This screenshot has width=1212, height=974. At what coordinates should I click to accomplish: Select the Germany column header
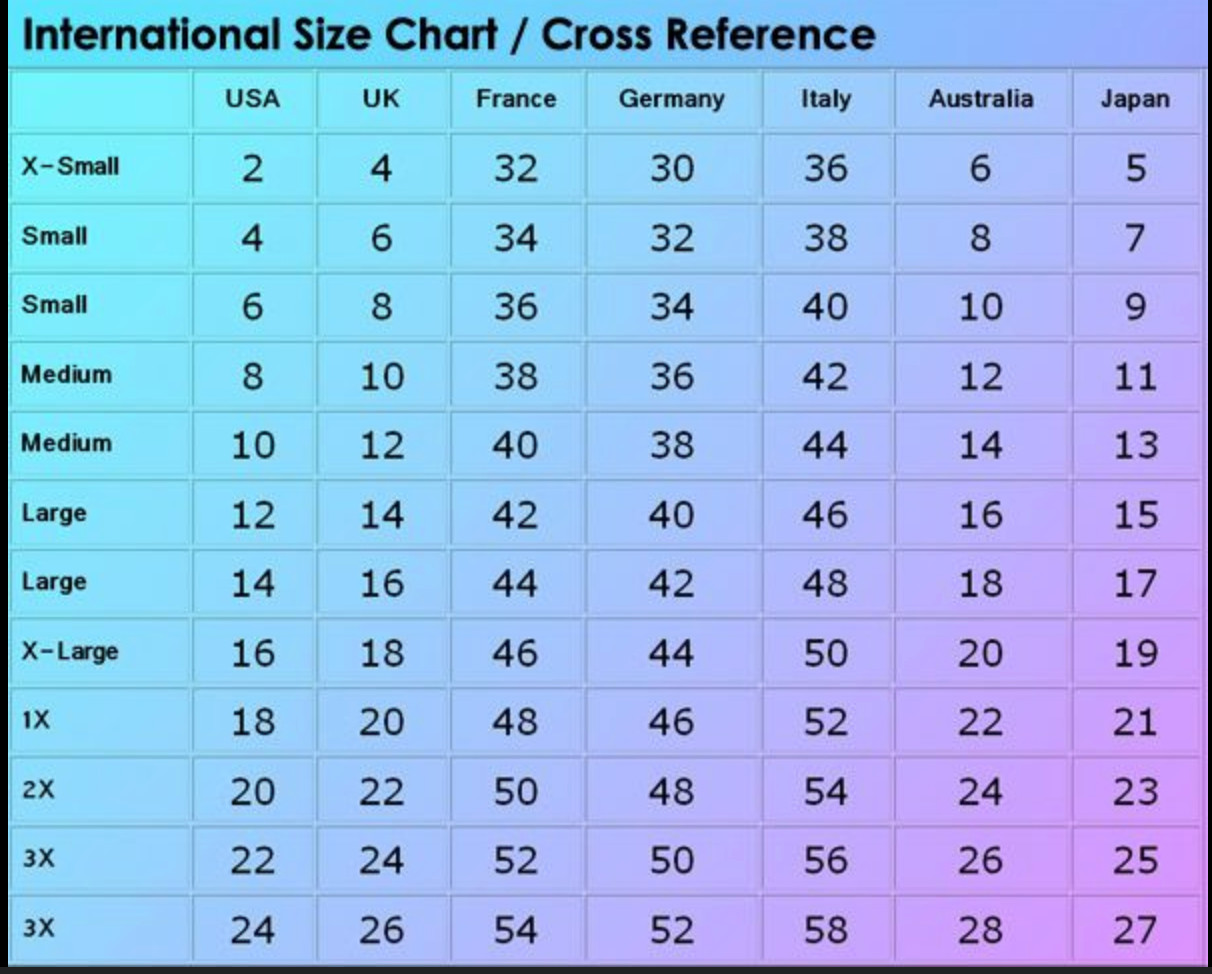click(x=671, y=99)
